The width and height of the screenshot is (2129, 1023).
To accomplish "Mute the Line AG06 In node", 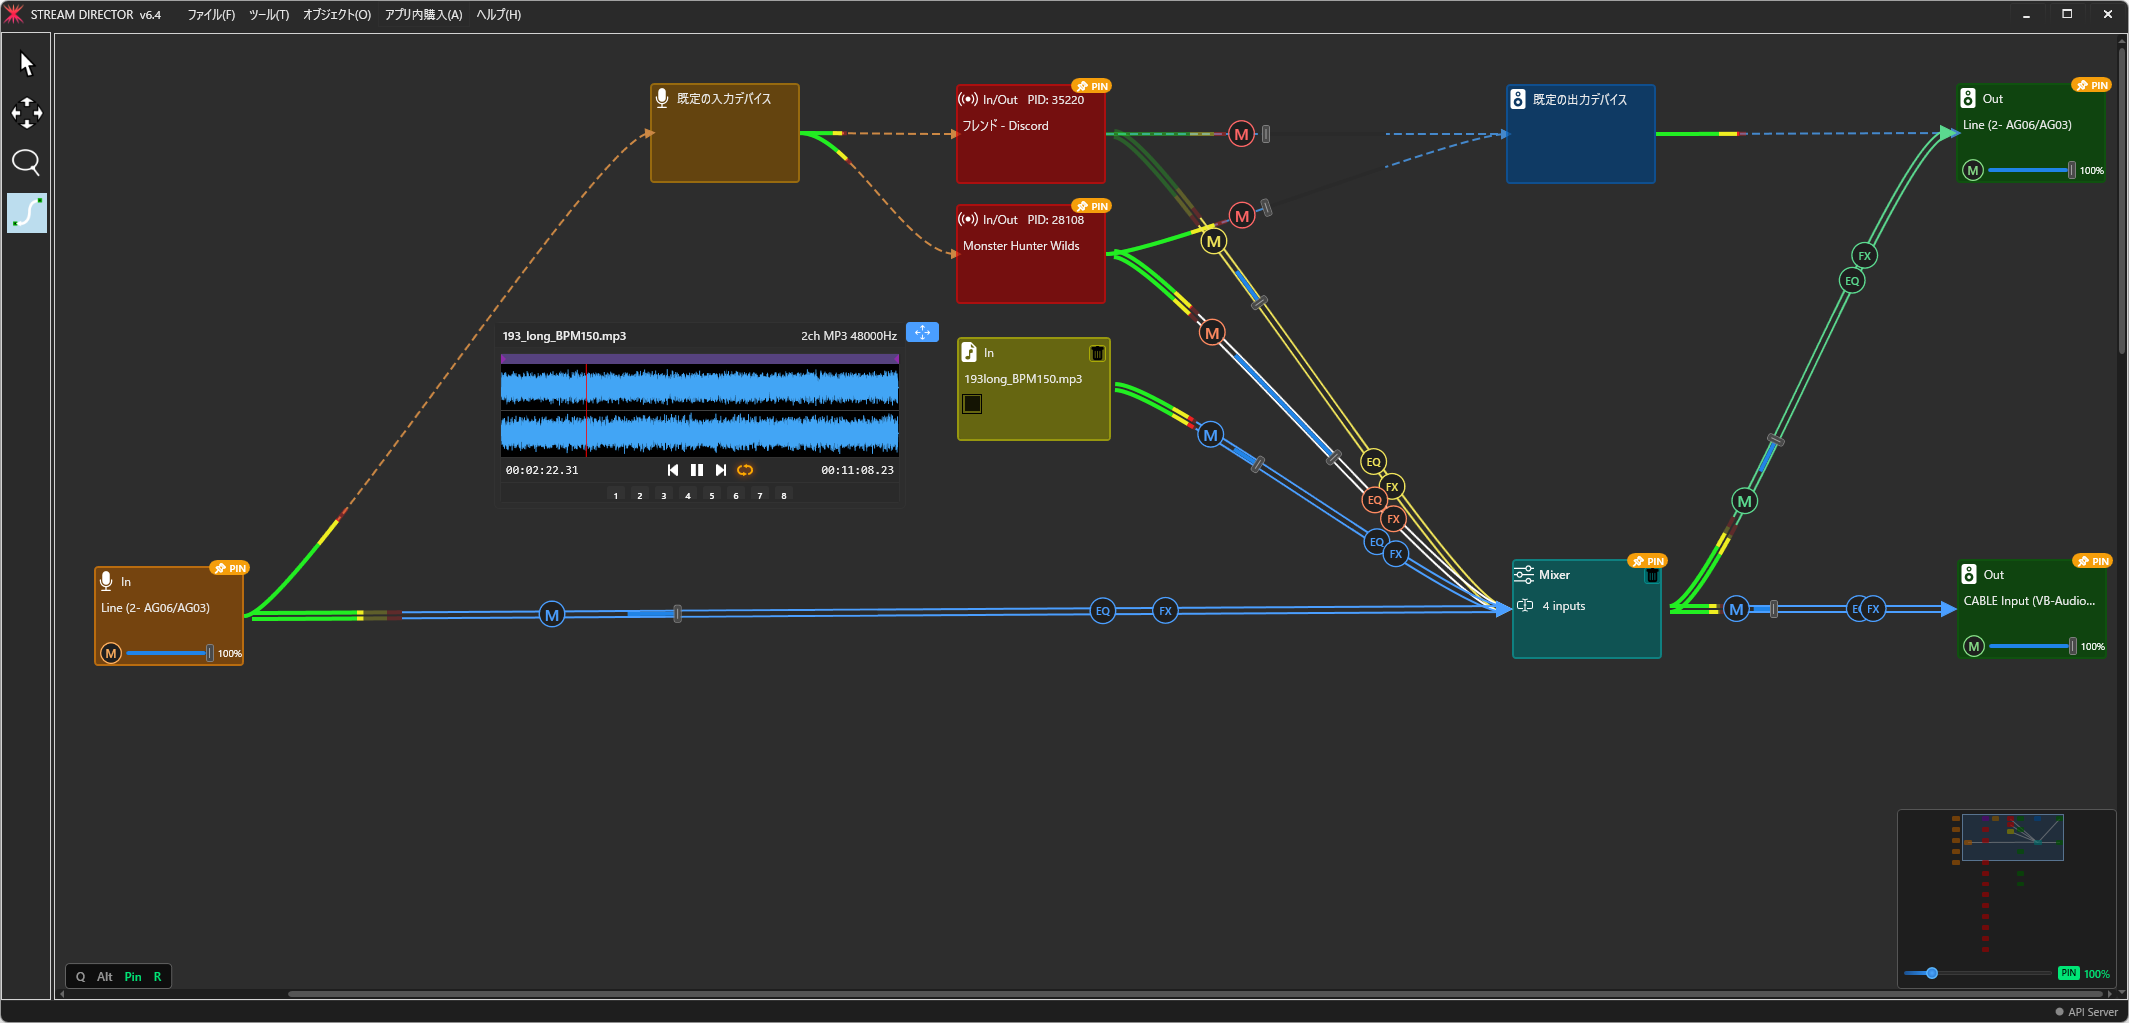I will pos(111,653).
